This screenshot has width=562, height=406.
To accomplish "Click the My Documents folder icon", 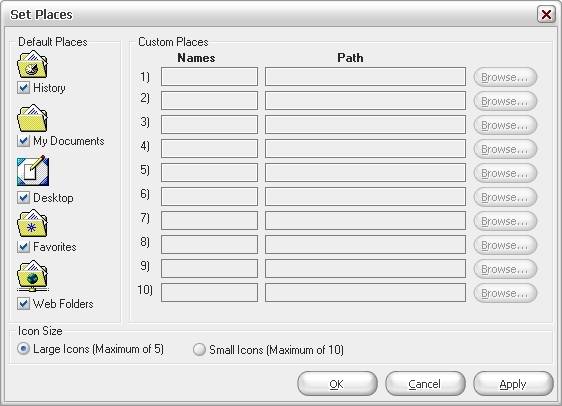I will [x=32, y=118].
